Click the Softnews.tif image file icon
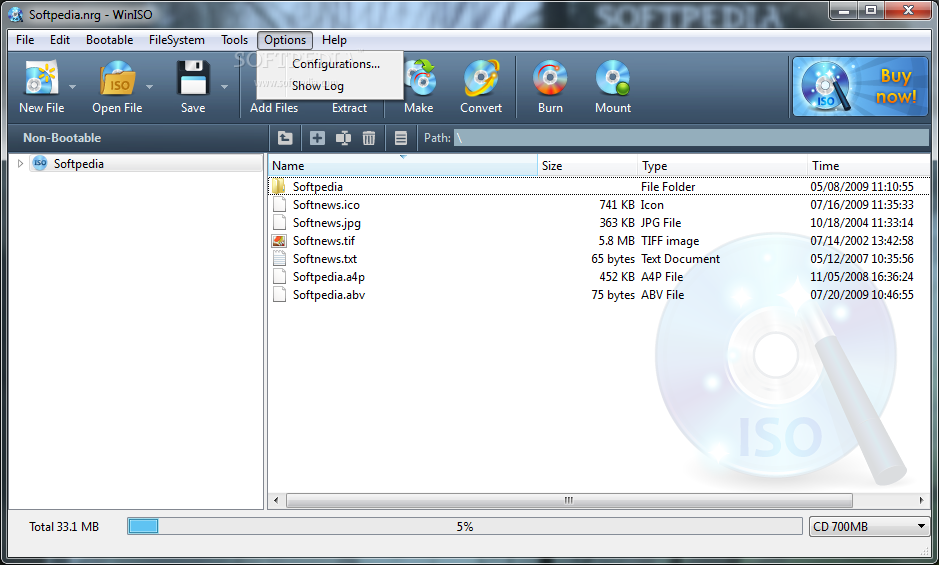939x565 pixels. [278, 240]
